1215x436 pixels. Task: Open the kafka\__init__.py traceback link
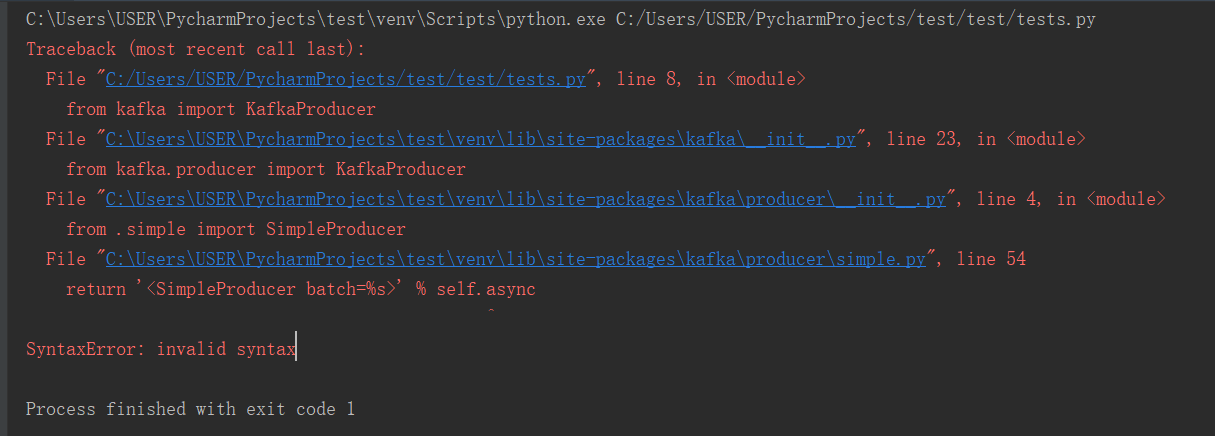(x=481, y=139)
